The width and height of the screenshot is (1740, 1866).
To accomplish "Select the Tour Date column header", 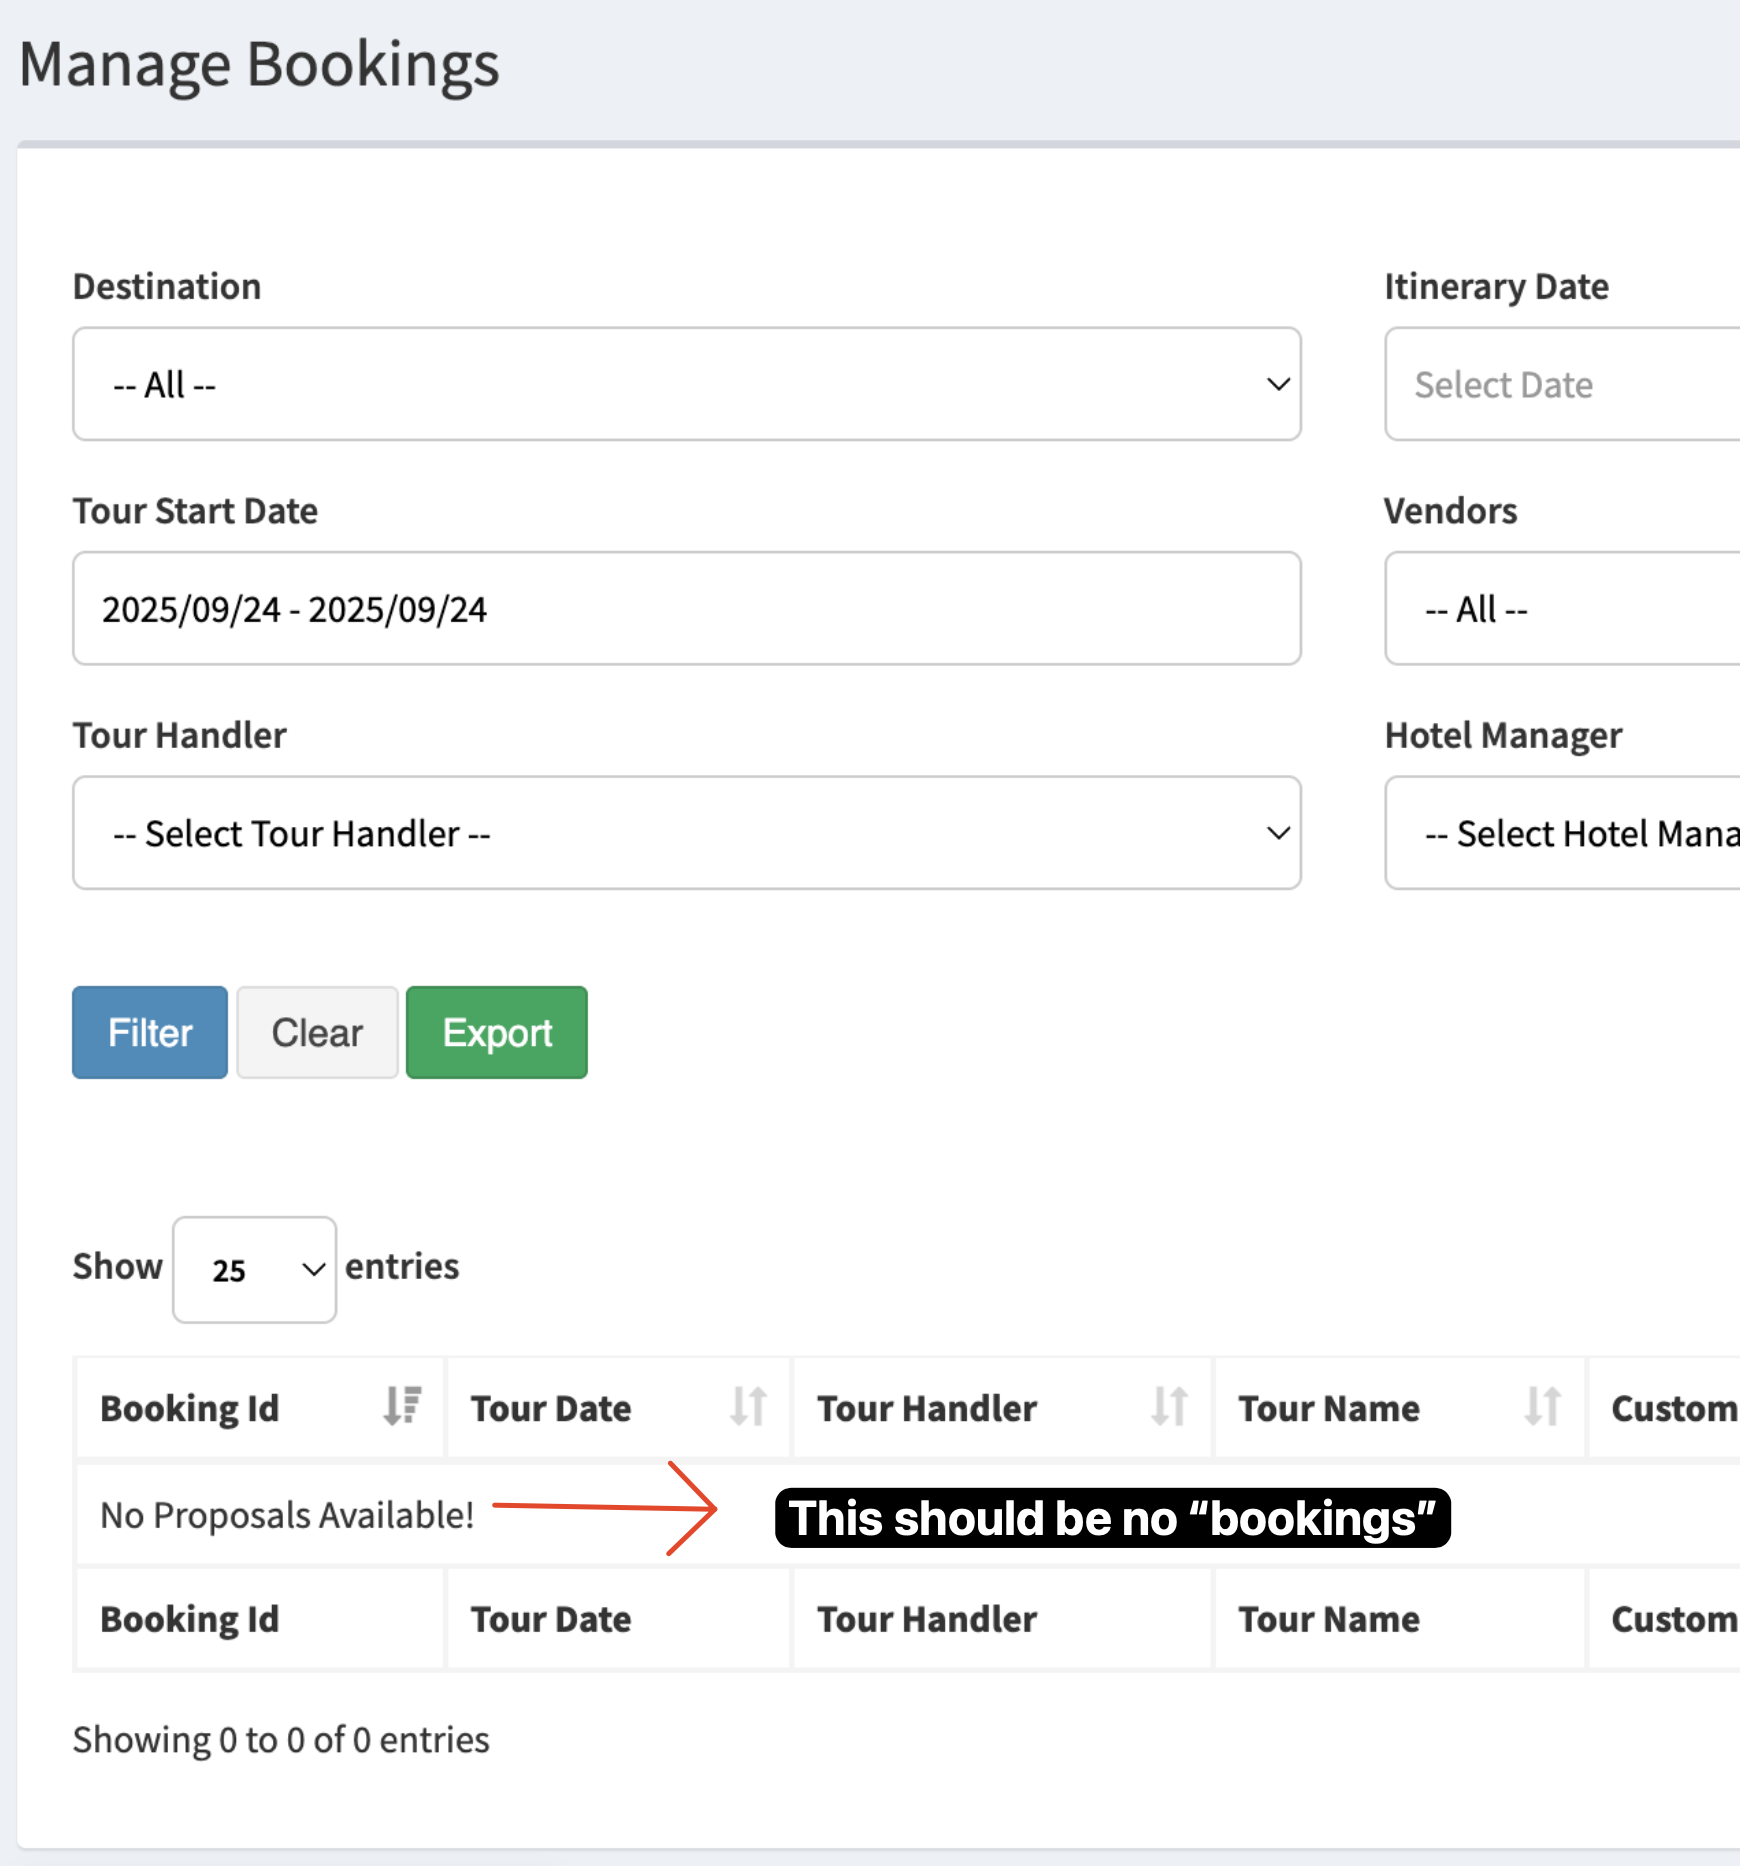I will click(551, 1408).
